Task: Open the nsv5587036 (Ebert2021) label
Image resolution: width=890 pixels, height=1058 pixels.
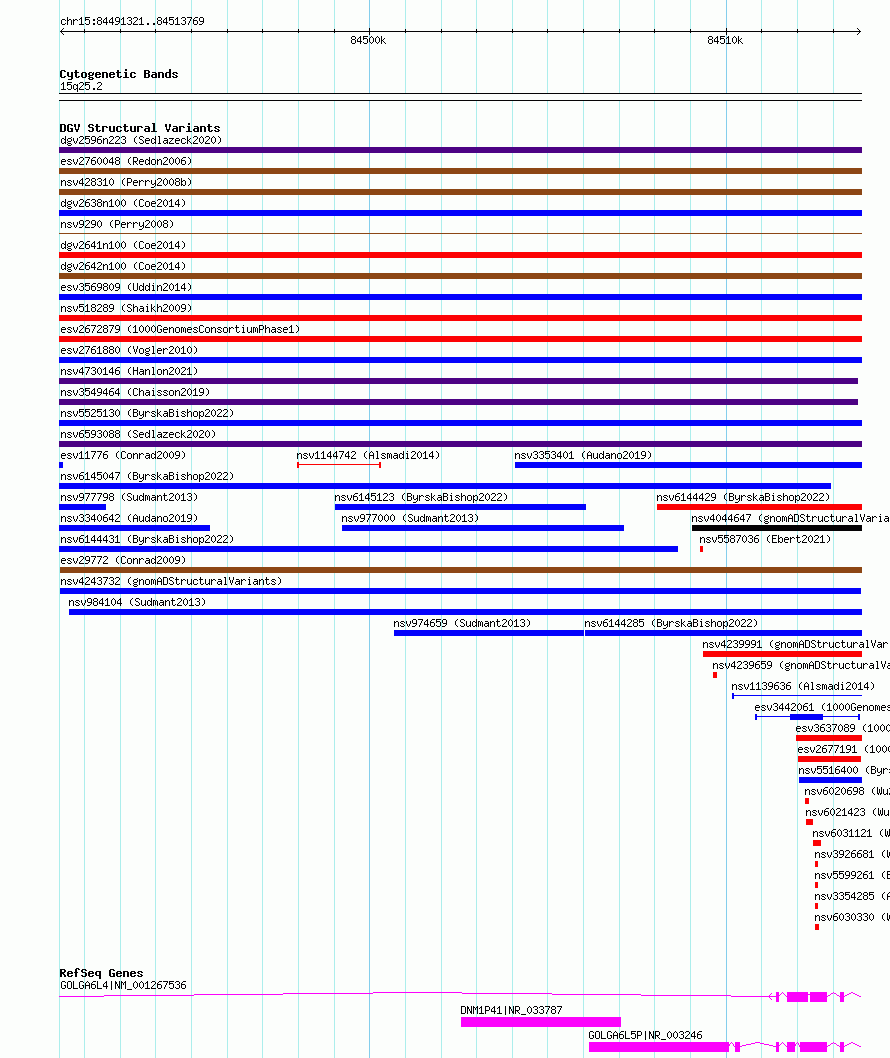Action: 765,538
